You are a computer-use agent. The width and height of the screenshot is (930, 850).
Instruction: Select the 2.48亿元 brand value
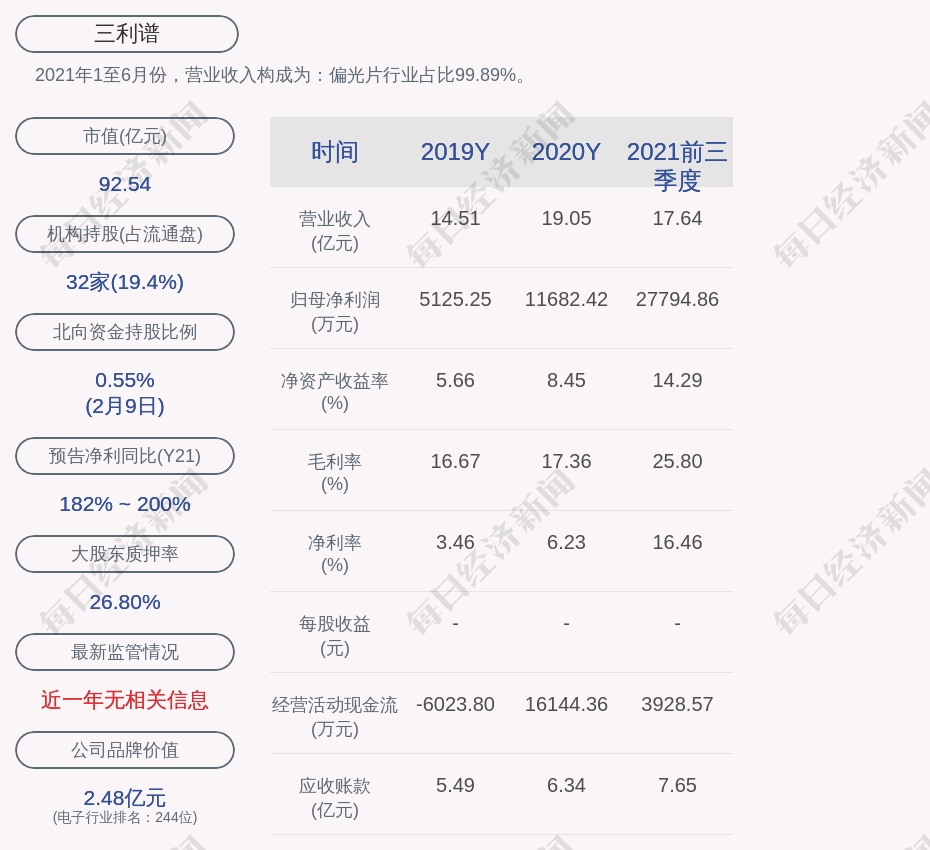pos(125,798)
